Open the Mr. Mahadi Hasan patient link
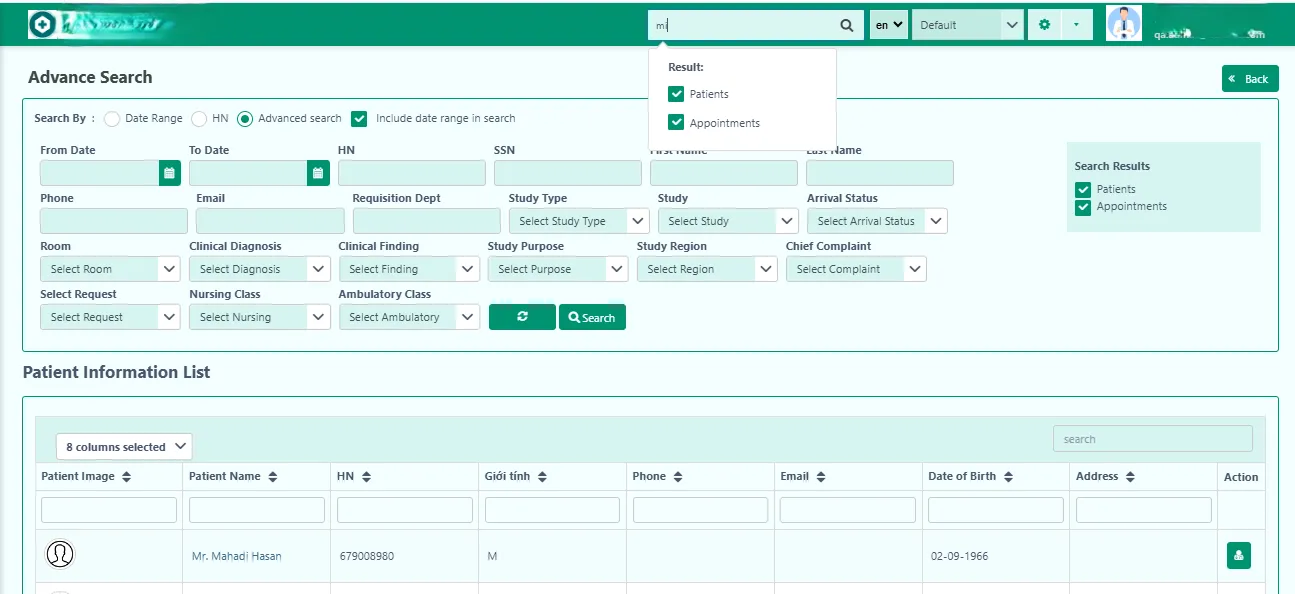The height and width of the screenshot is (594, 1295). (236, 556)
